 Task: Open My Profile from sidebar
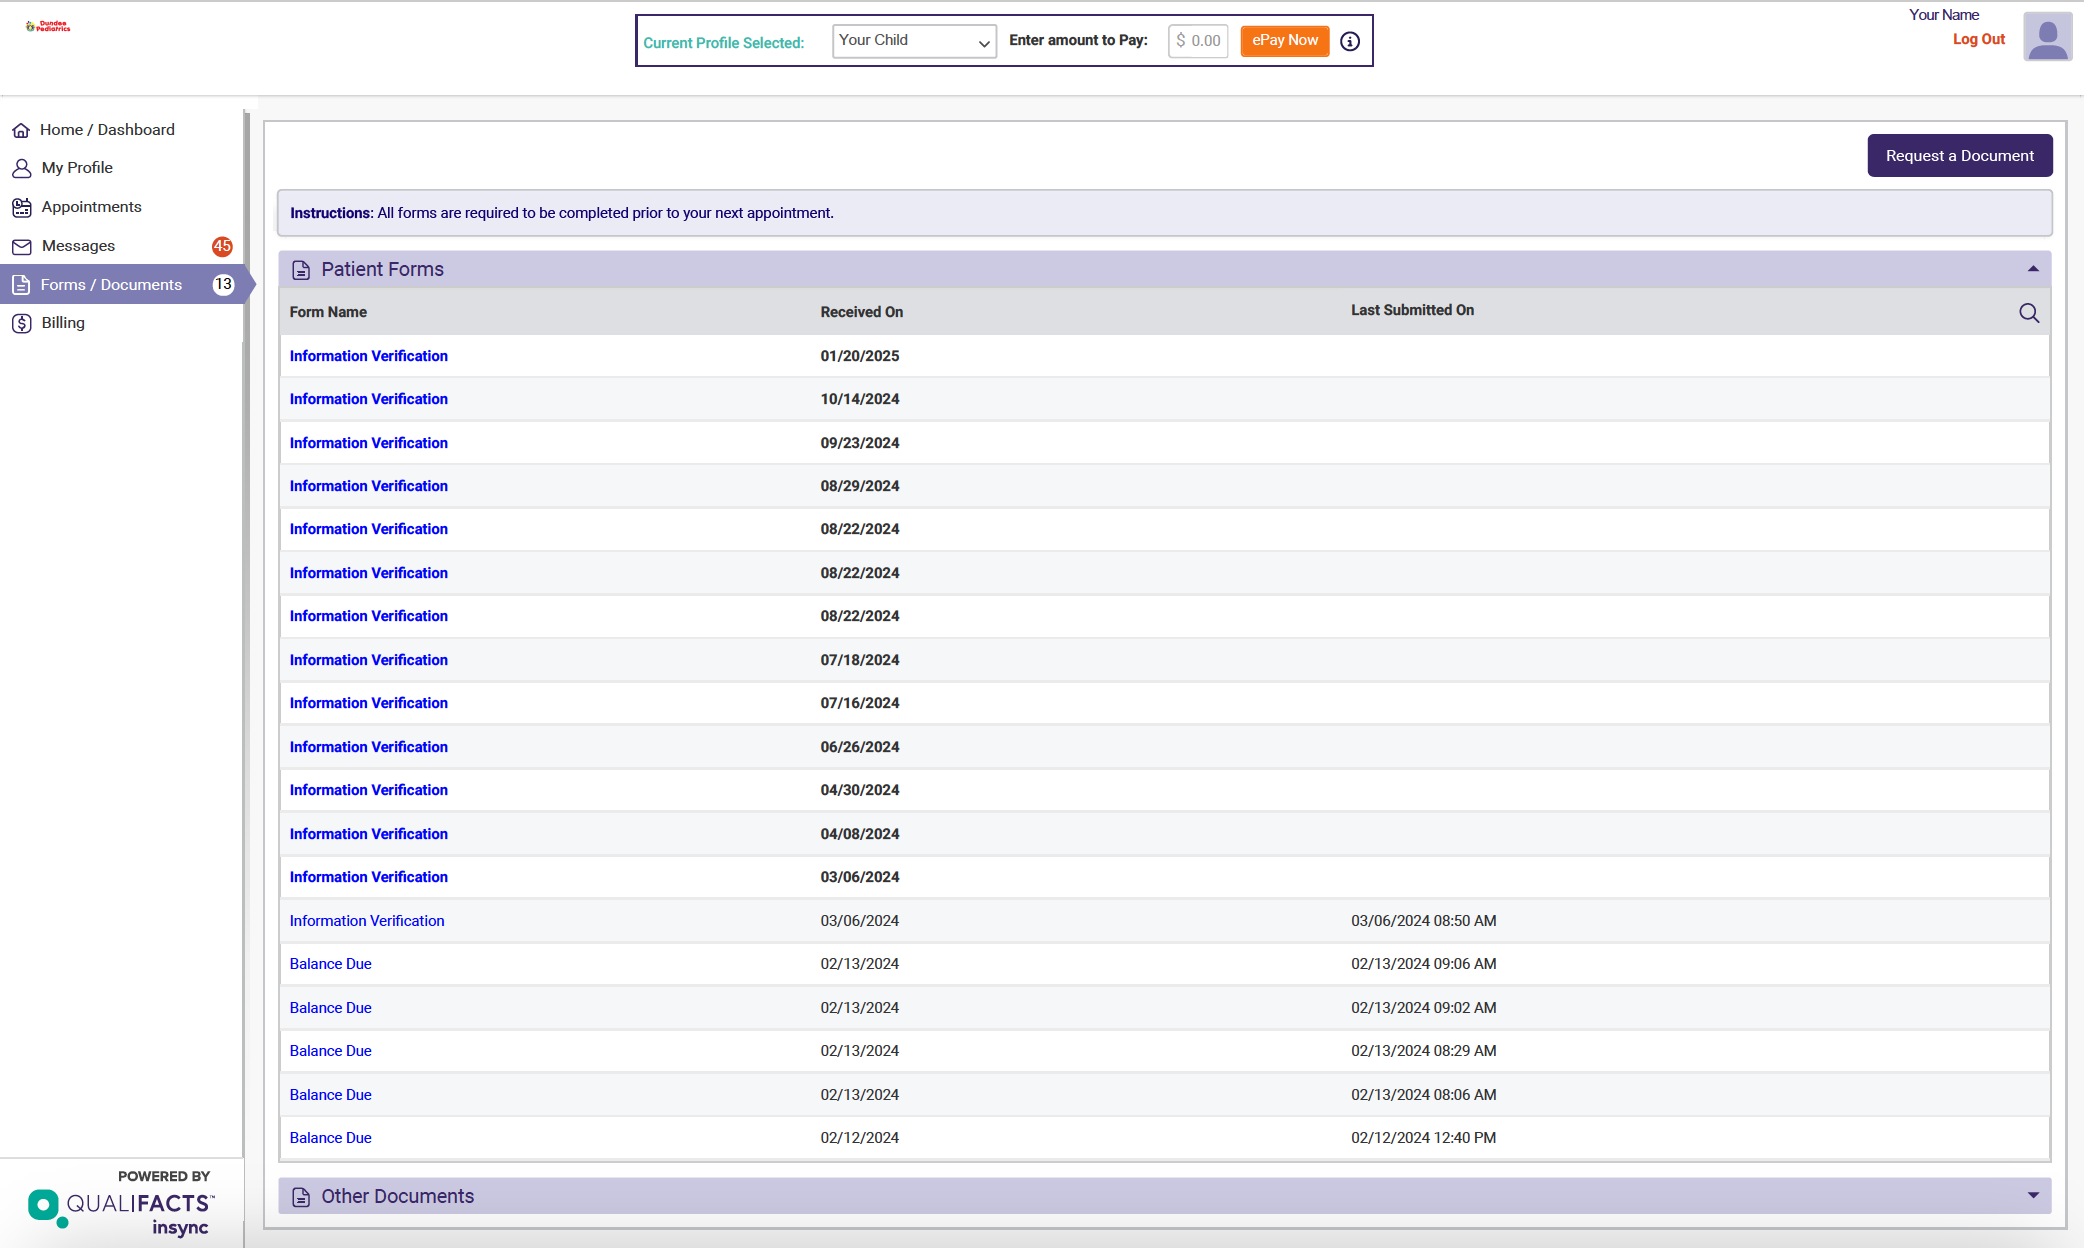(77, 168)
